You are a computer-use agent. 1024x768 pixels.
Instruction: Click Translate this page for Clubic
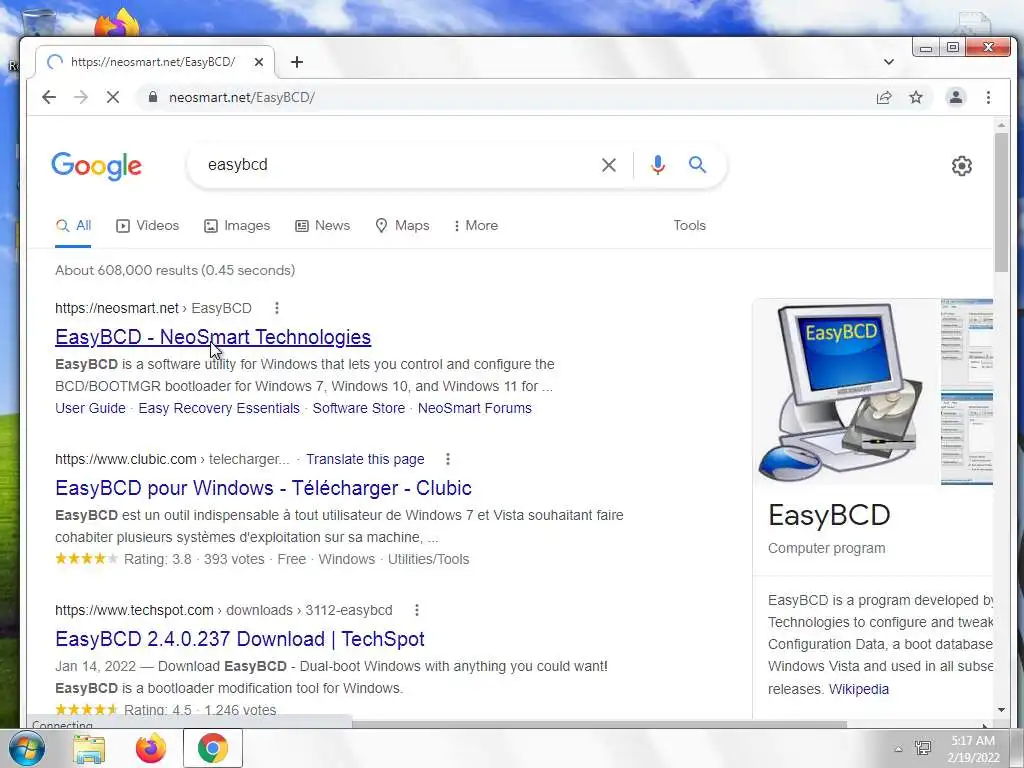[365, 459]
